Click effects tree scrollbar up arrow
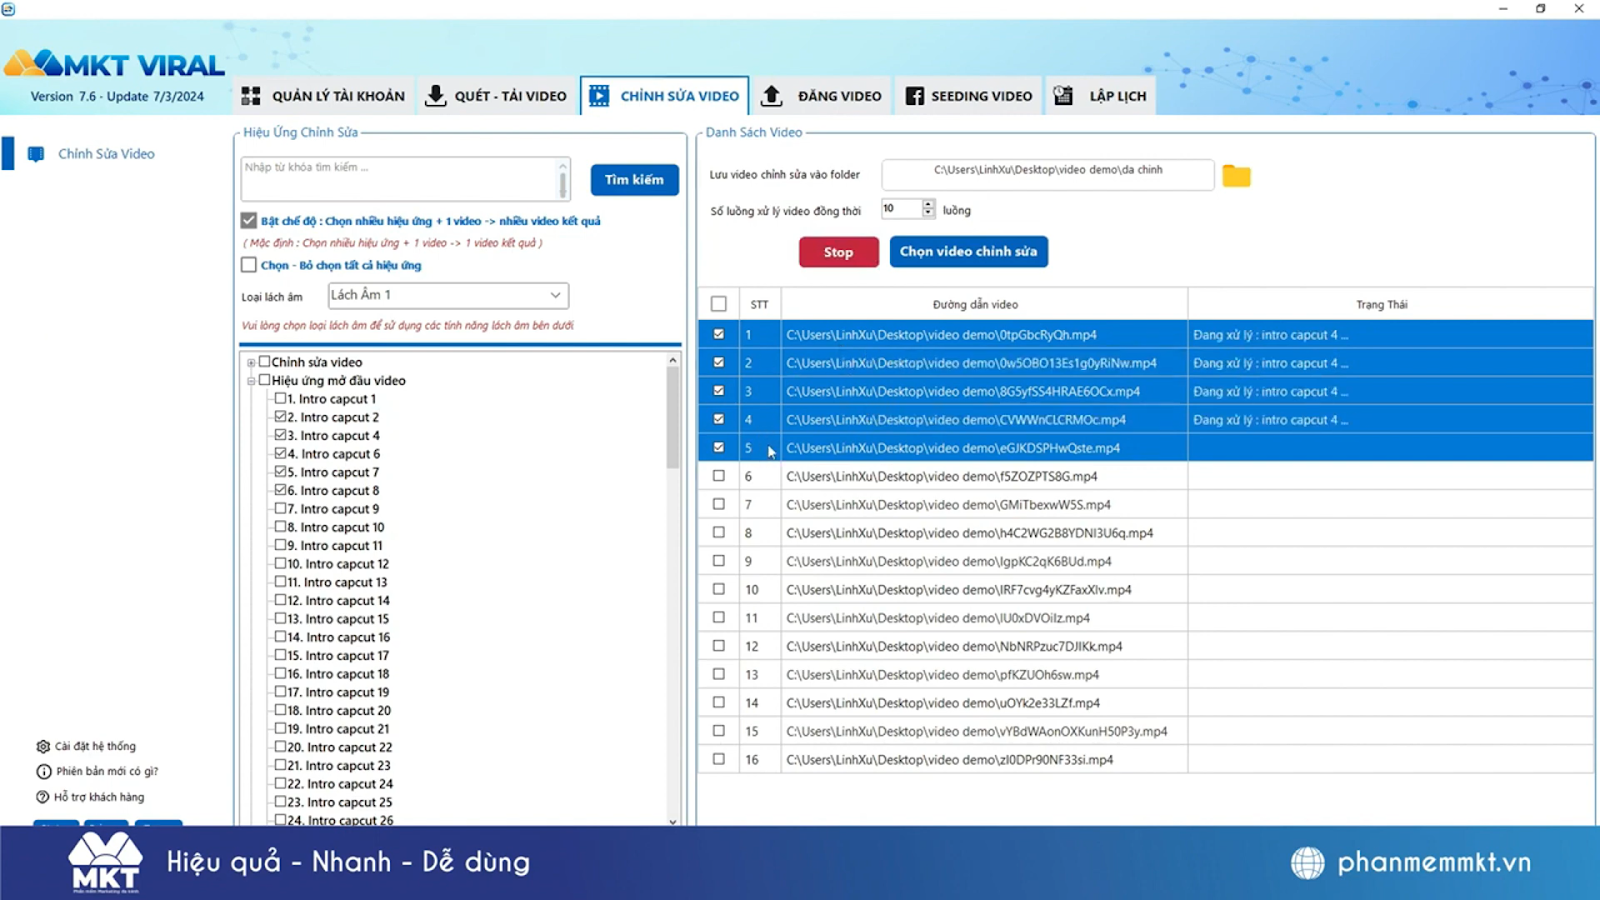The height and width of the screenshot is (900, 1600). click(x=673, y=360)
